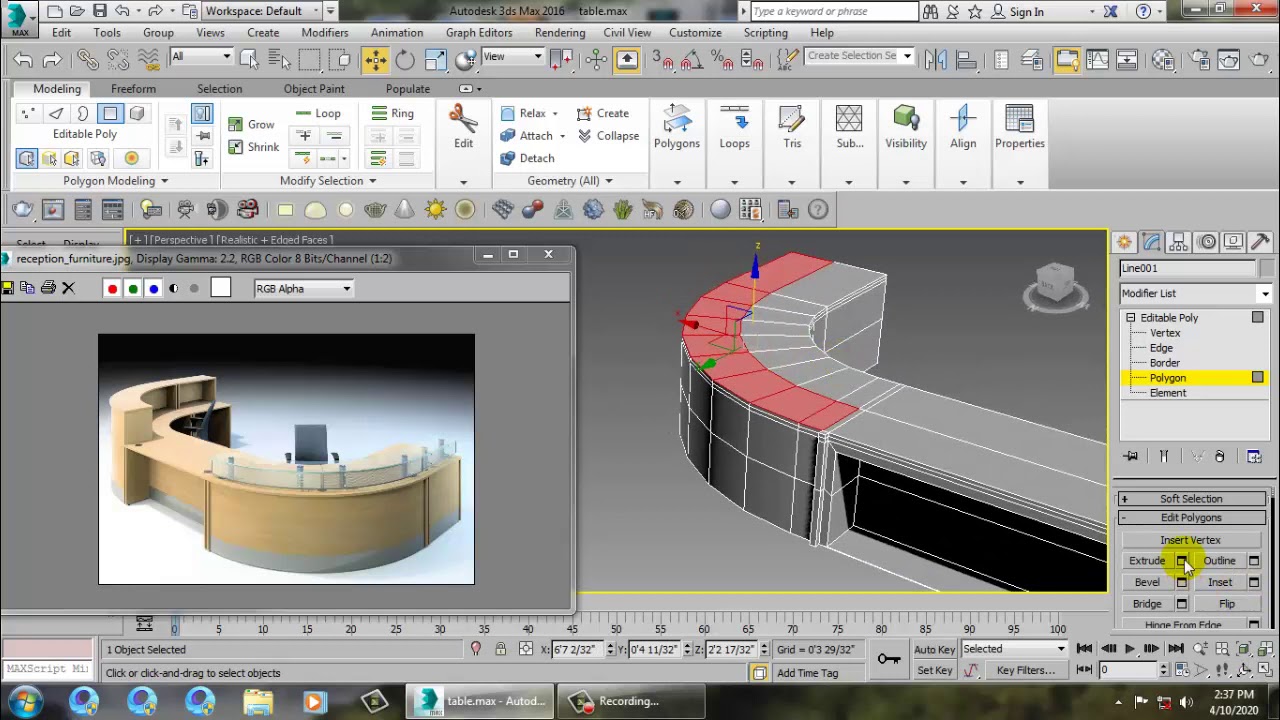The width and height of the screenshot is (1280, 720).
Task: Open the Visibility panel in the ribbon
Action: pos(906,128)
